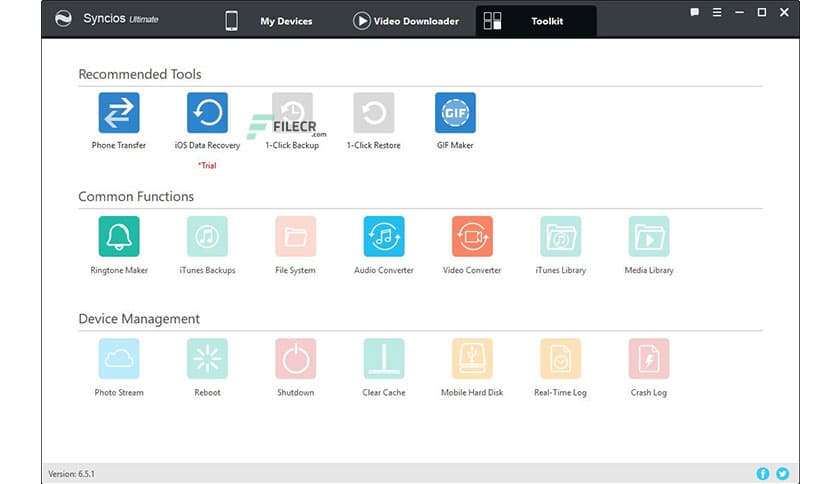Select the Toolkit tab
Viewport: 836px width, 484px height.
click(536, 21)
